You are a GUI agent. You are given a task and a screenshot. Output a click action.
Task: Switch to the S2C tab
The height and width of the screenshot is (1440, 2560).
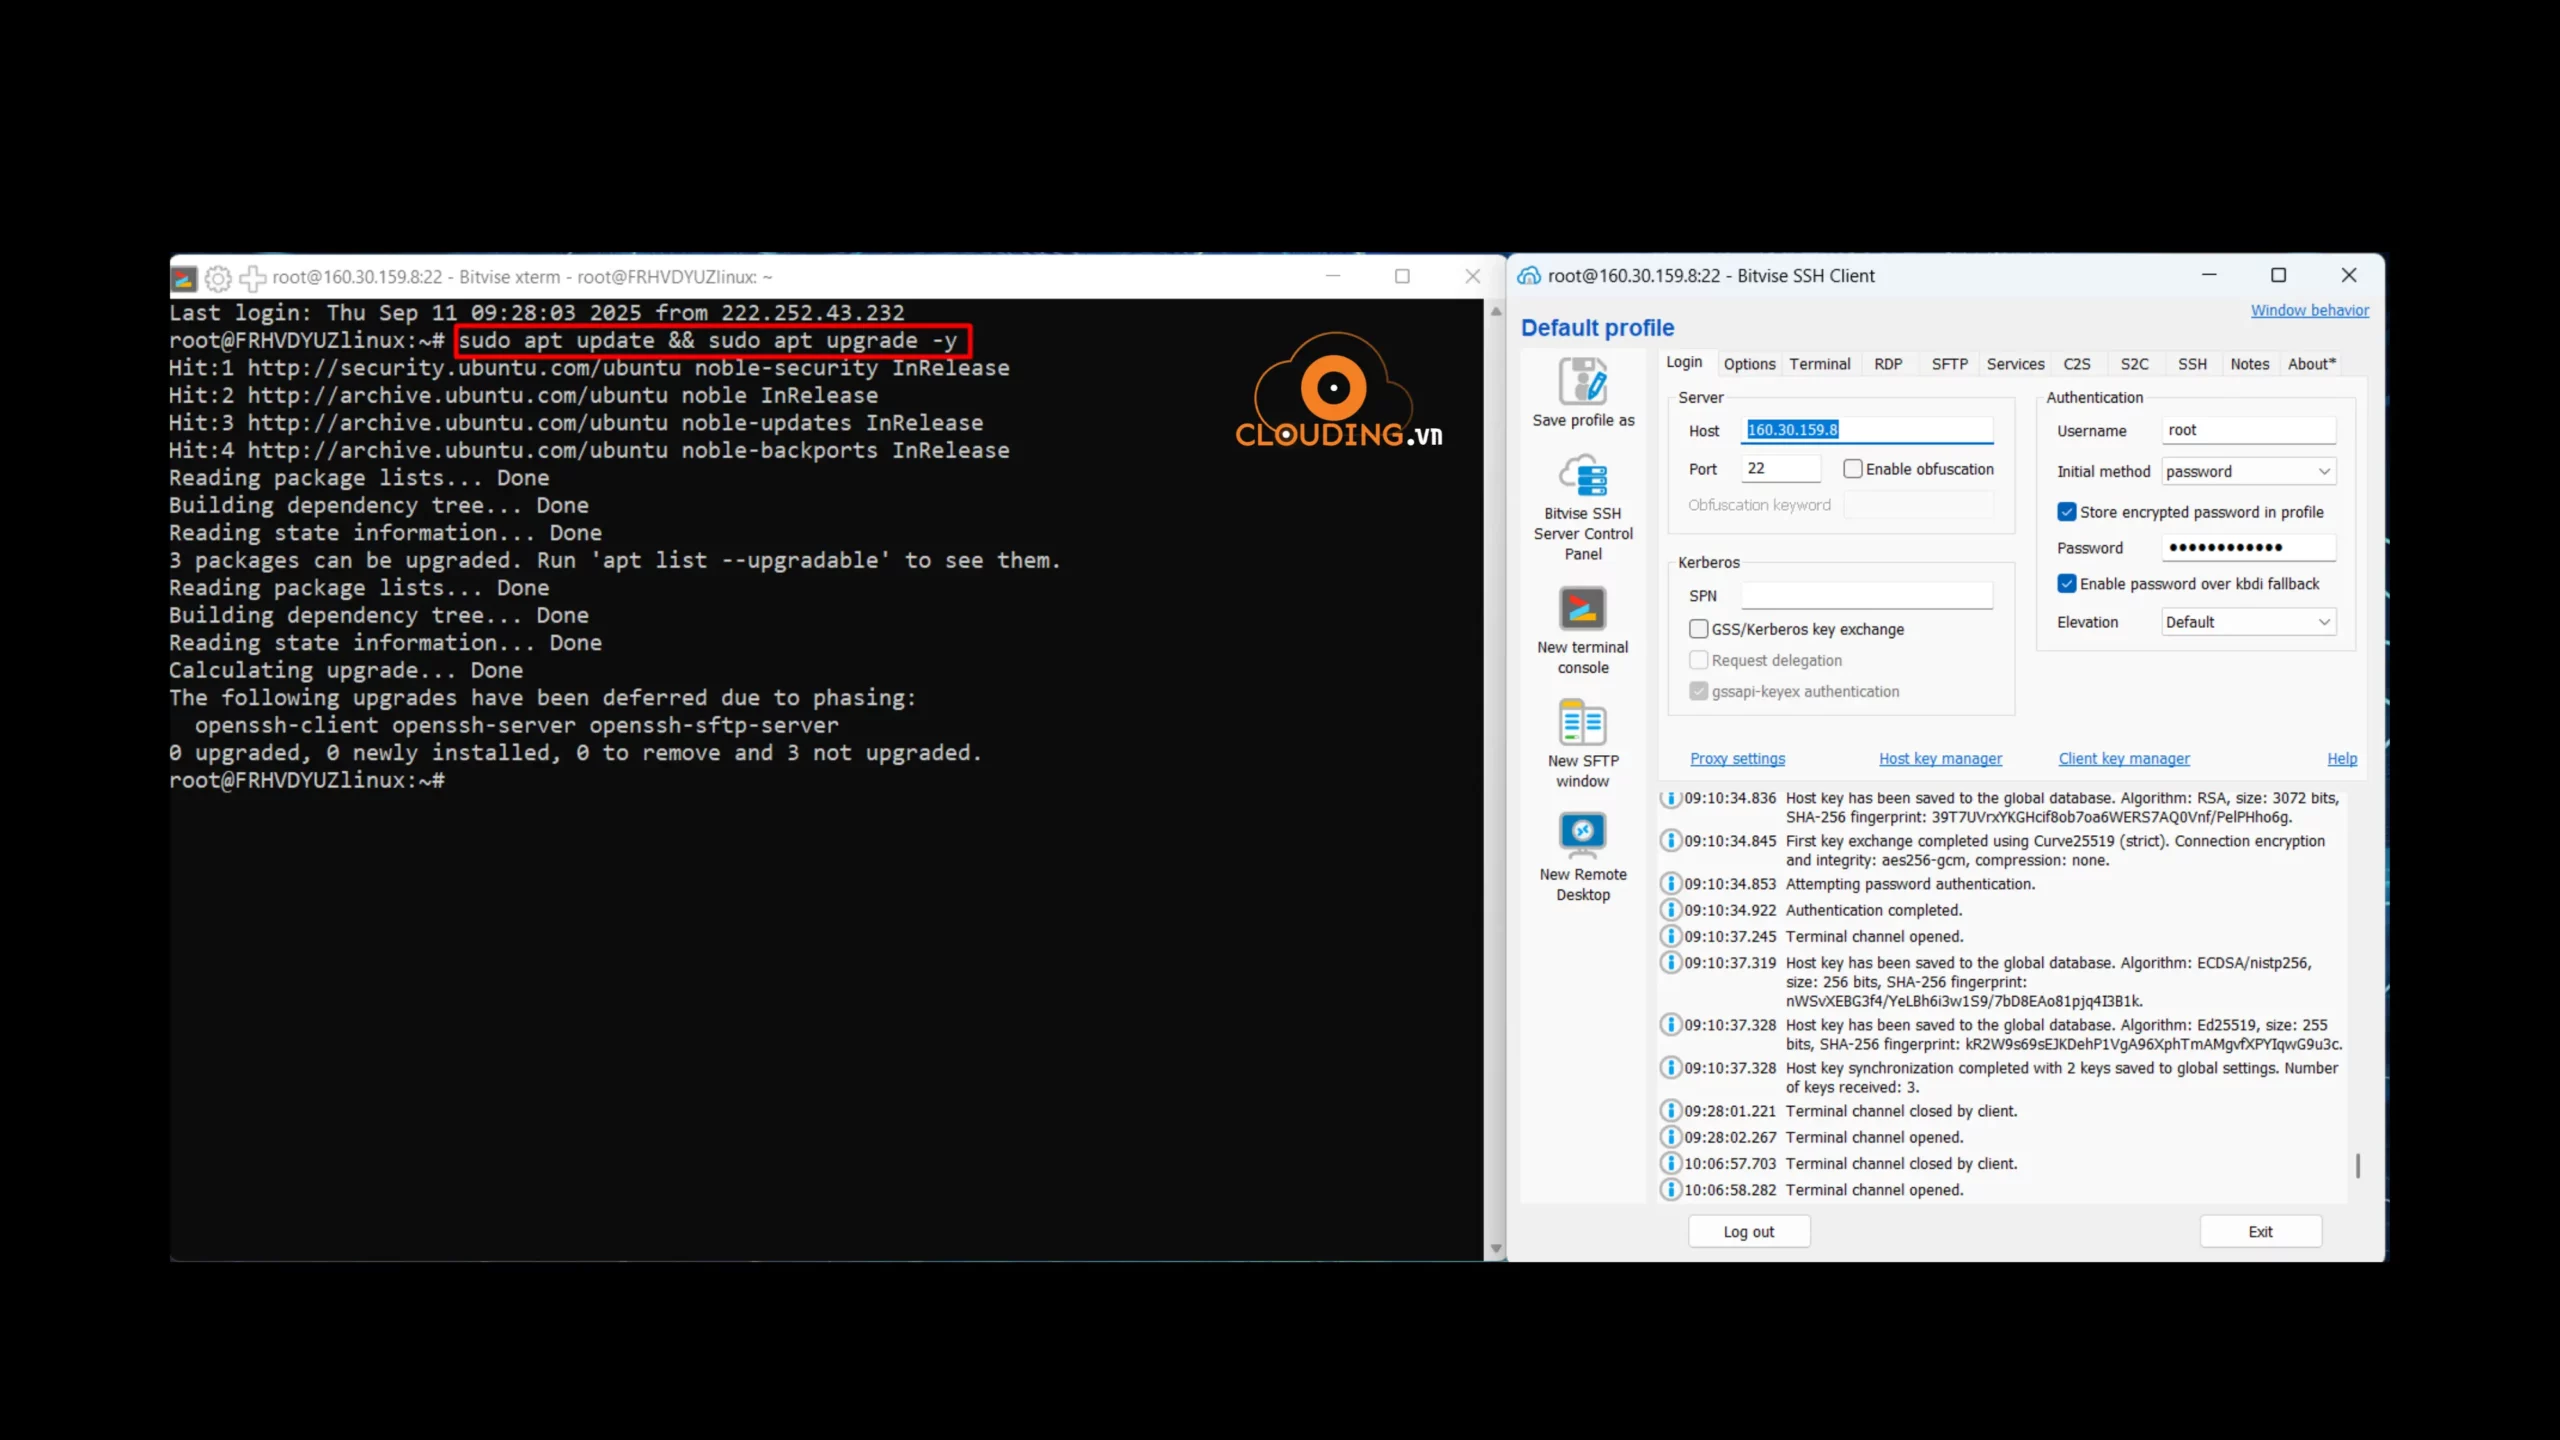tap(2134, 364)
